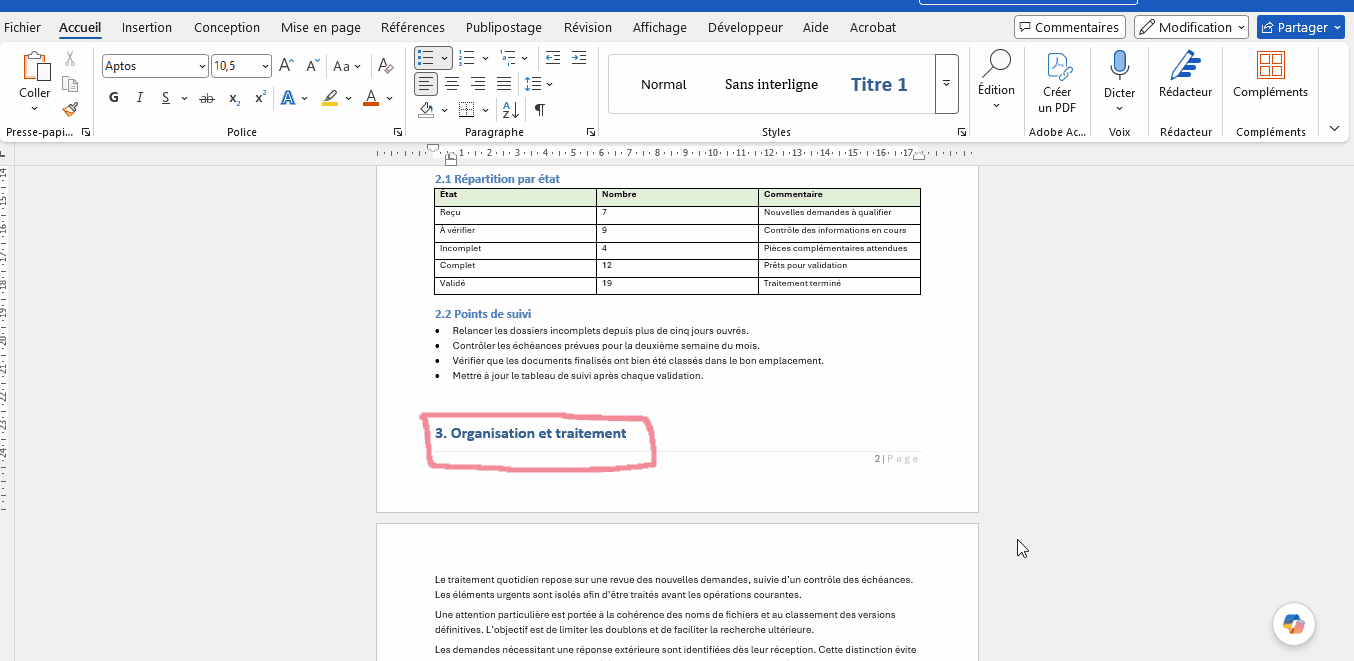Switch to the Conception tab
The width and height of the screenshot is (1354, 661).
click(227, 27)
